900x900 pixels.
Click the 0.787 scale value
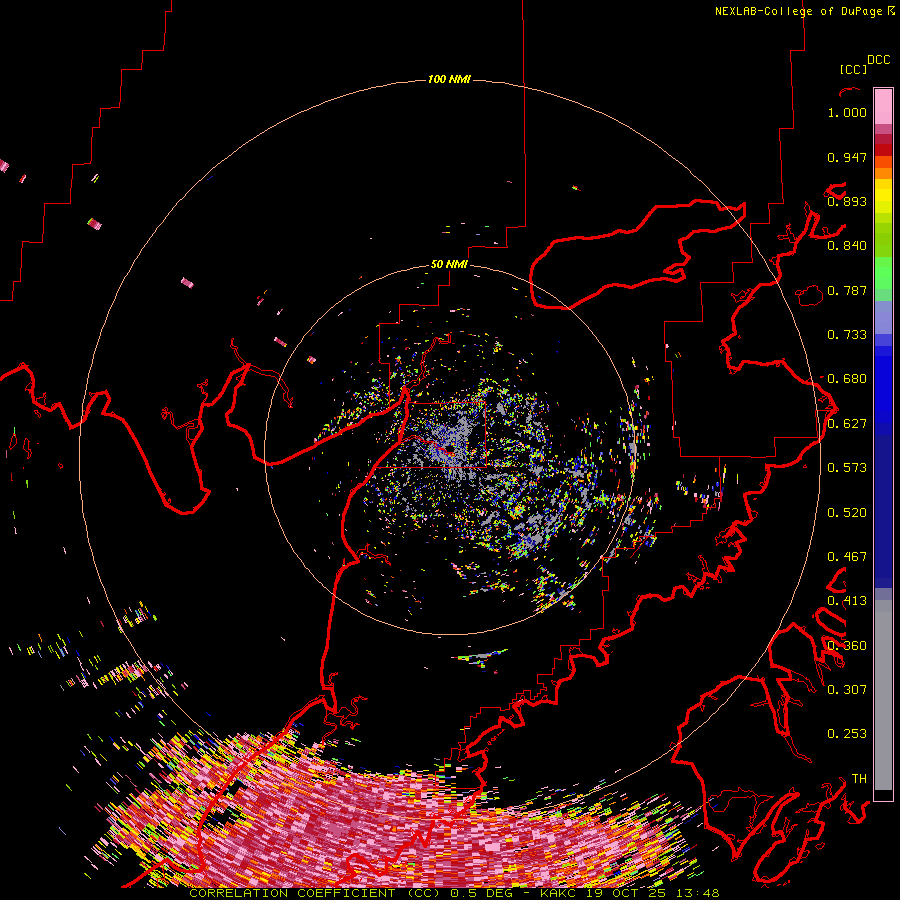(x=847, y=290)
